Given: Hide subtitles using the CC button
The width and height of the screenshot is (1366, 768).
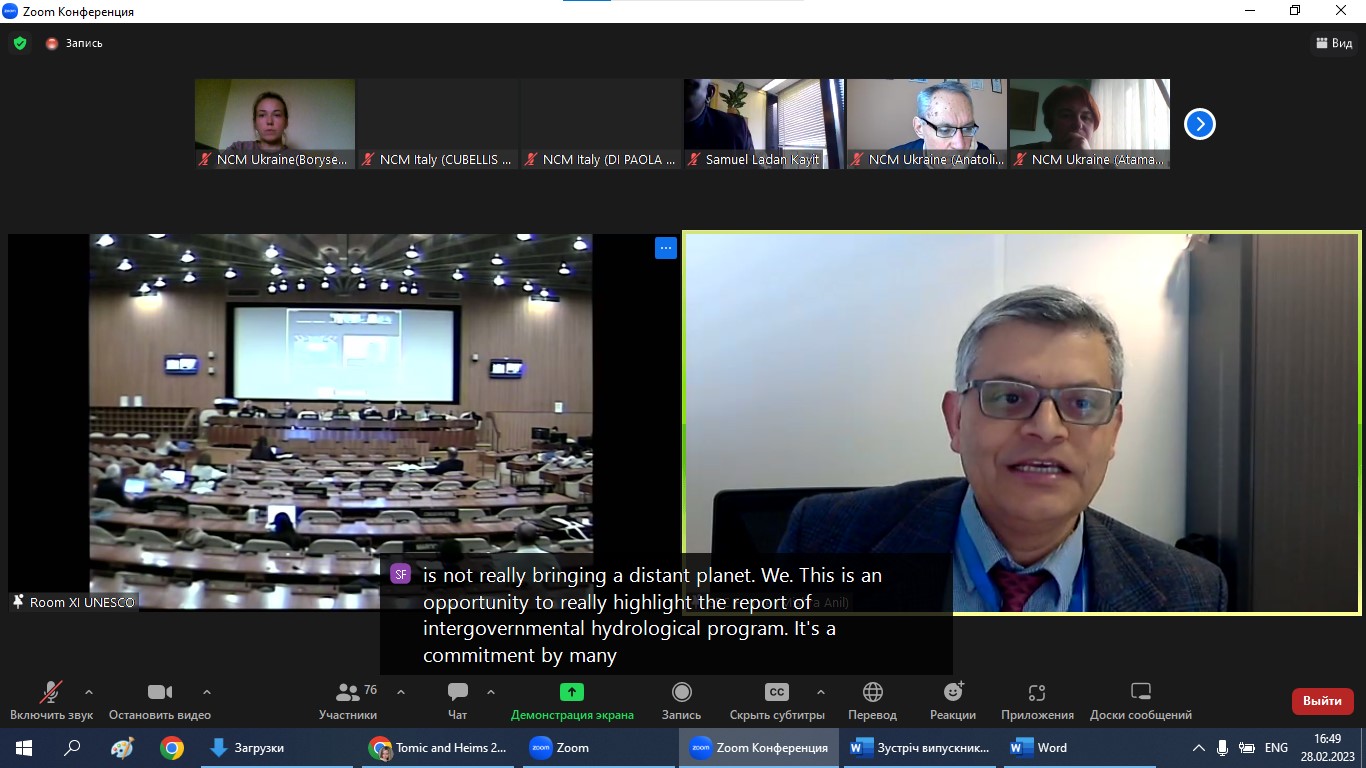Looking at the screenshot, I should 776,693.
